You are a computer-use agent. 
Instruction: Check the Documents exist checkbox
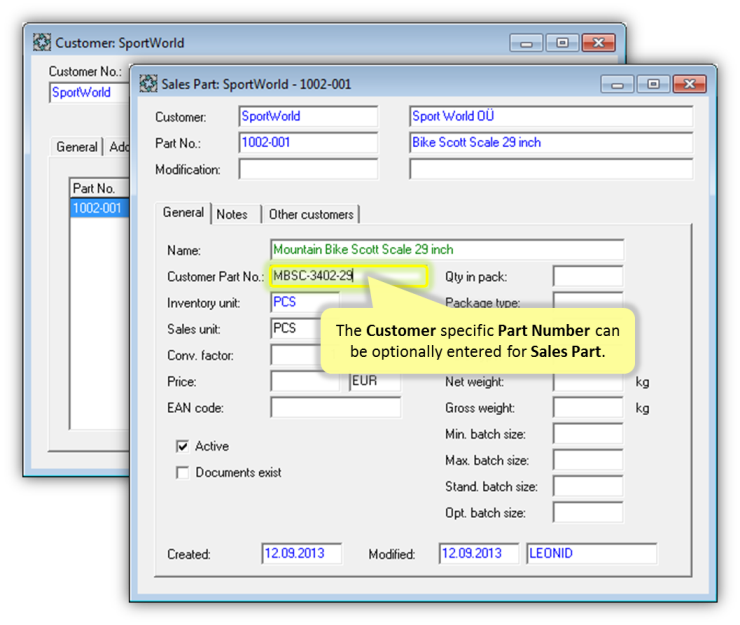pos(182,473)
